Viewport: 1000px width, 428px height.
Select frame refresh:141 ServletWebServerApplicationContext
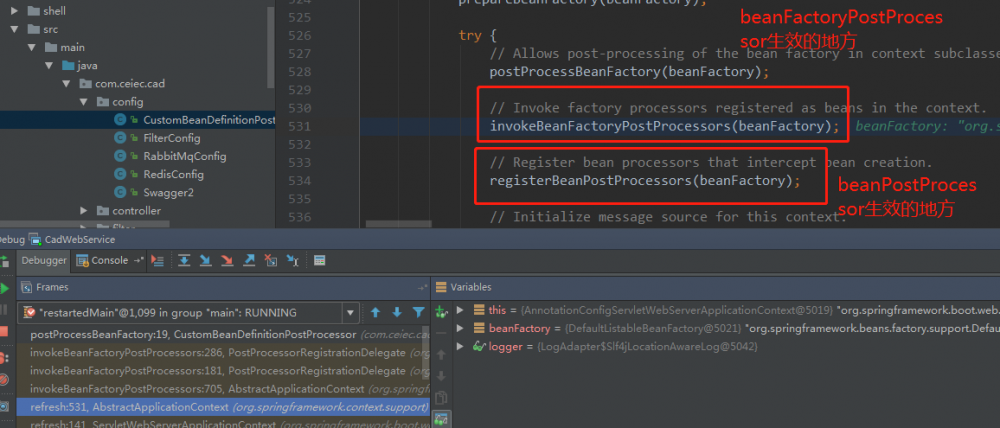(222, 423)
